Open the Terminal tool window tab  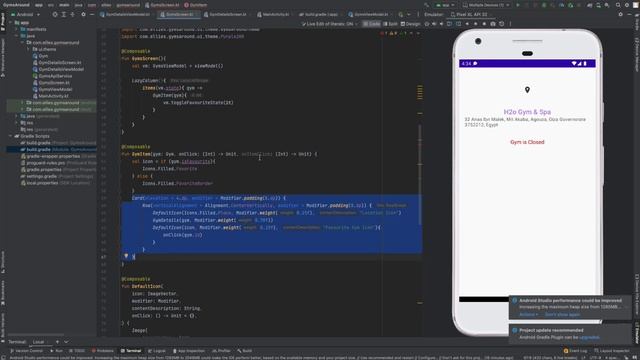coord(131,351)
